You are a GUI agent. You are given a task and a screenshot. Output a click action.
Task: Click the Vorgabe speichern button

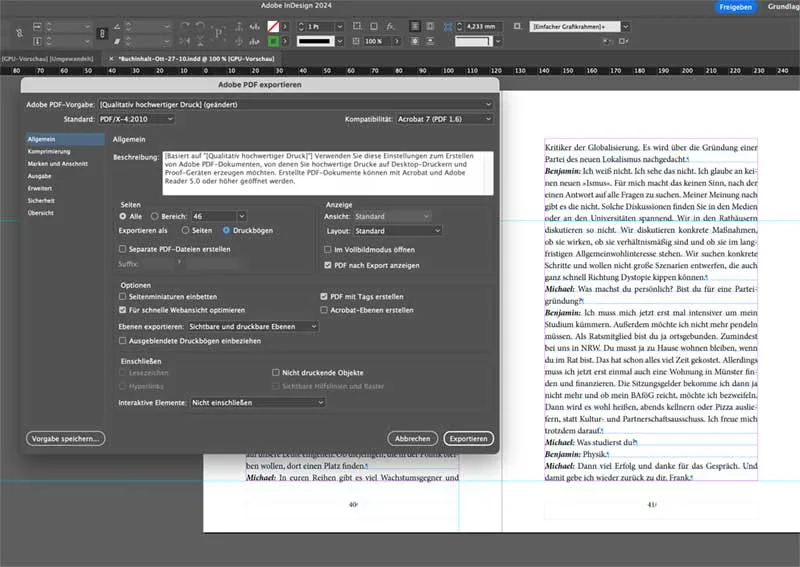point(66,438)
